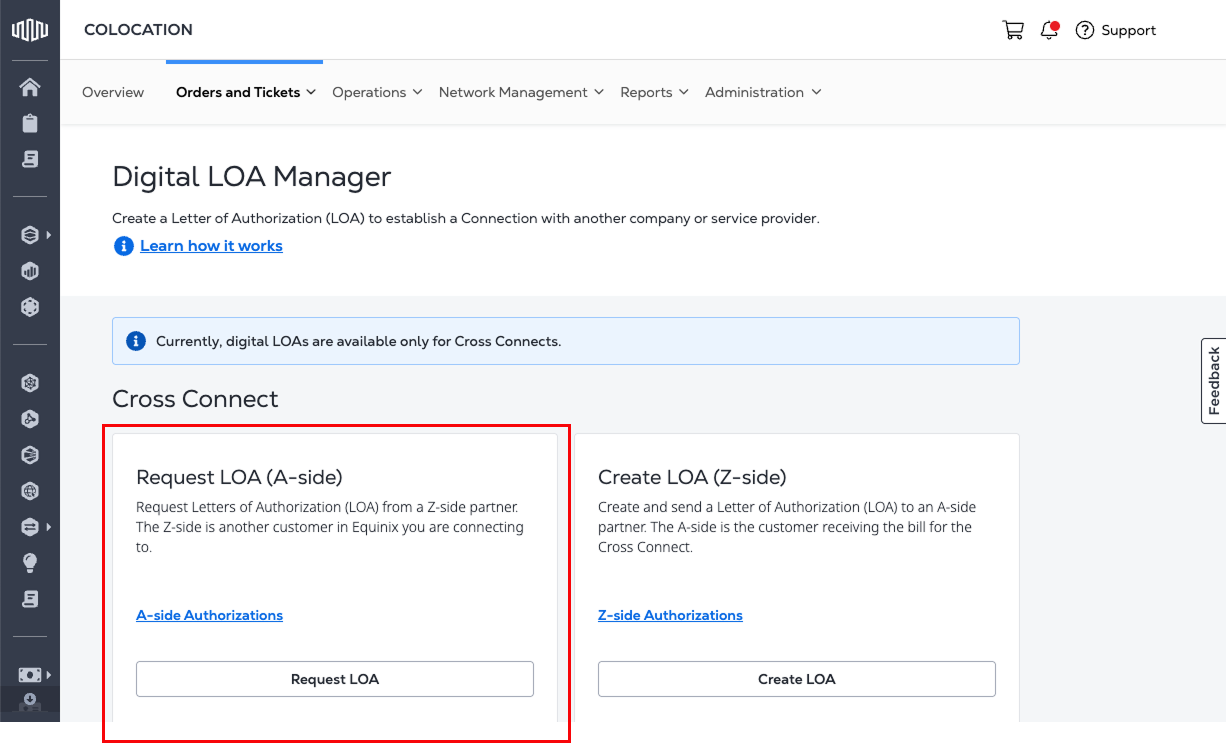
Task: Open the Network Management dropdown
Action: point(521,92)
